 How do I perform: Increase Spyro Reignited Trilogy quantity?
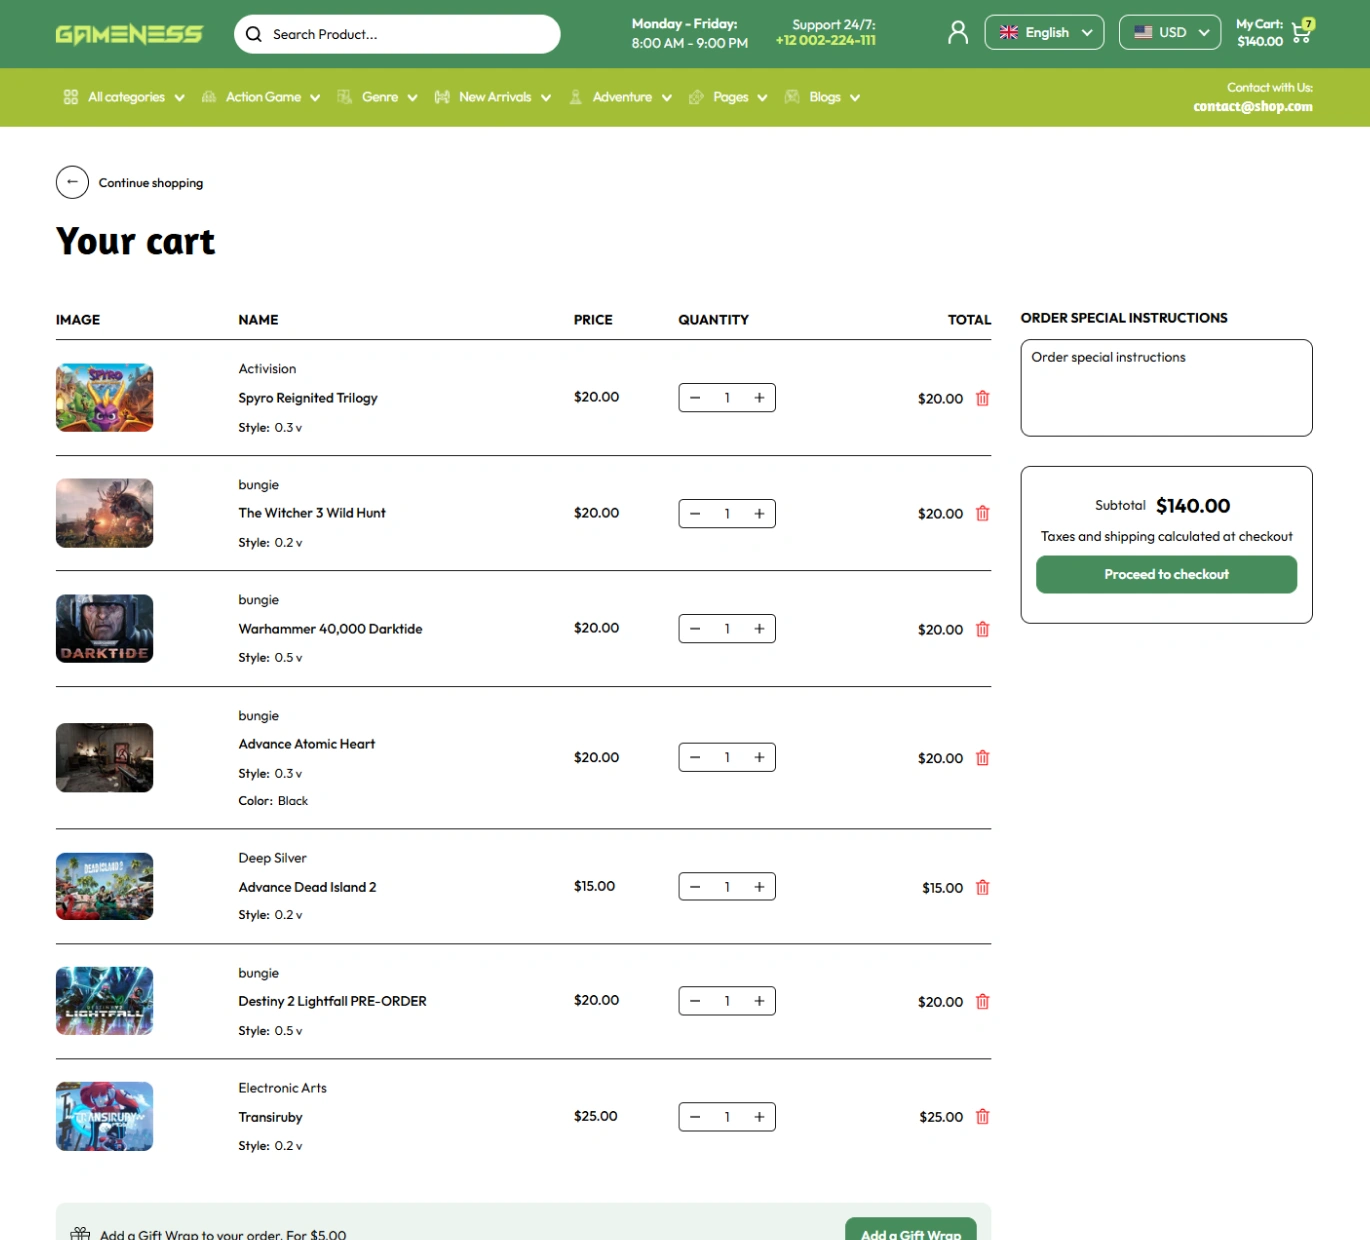pyautogui.click(x=759, y=398)
